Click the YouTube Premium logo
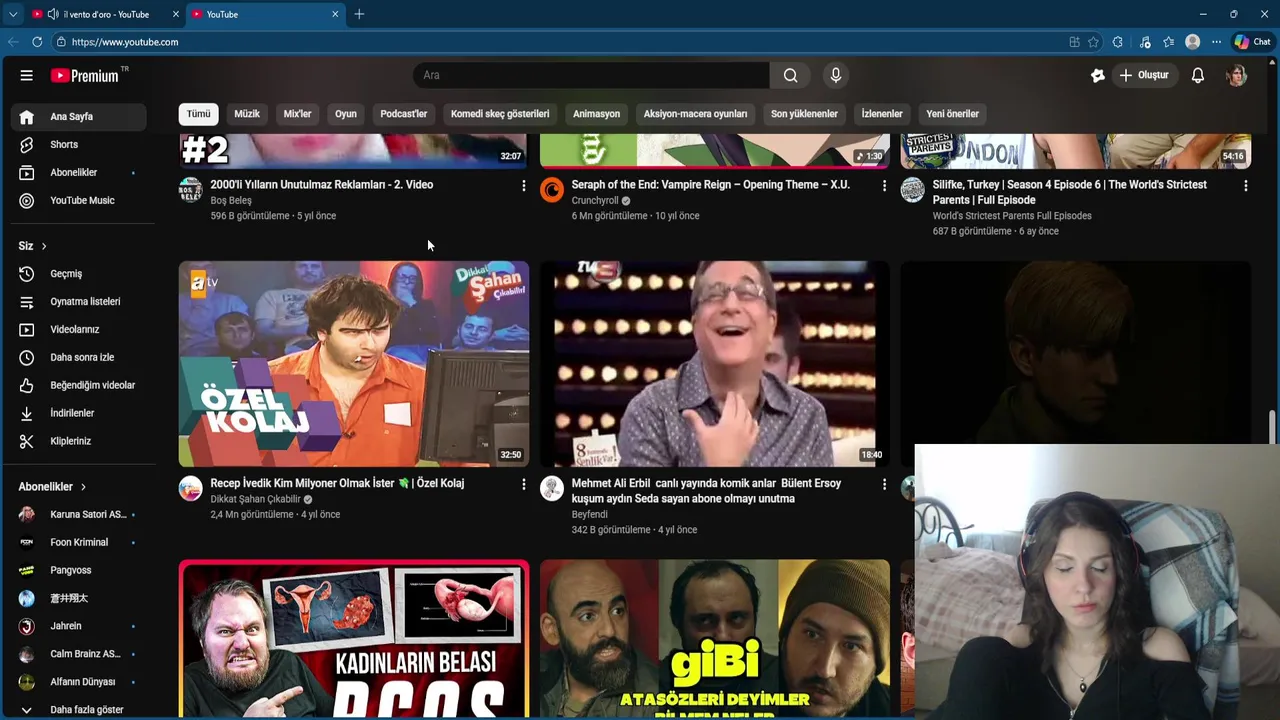 (x=85, y=75)
